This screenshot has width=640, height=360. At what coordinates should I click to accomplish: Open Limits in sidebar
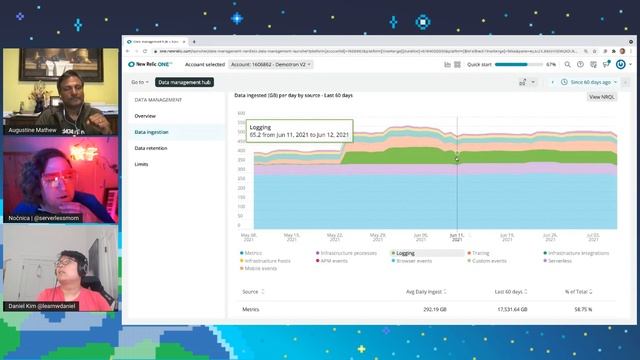coord(141,164)
